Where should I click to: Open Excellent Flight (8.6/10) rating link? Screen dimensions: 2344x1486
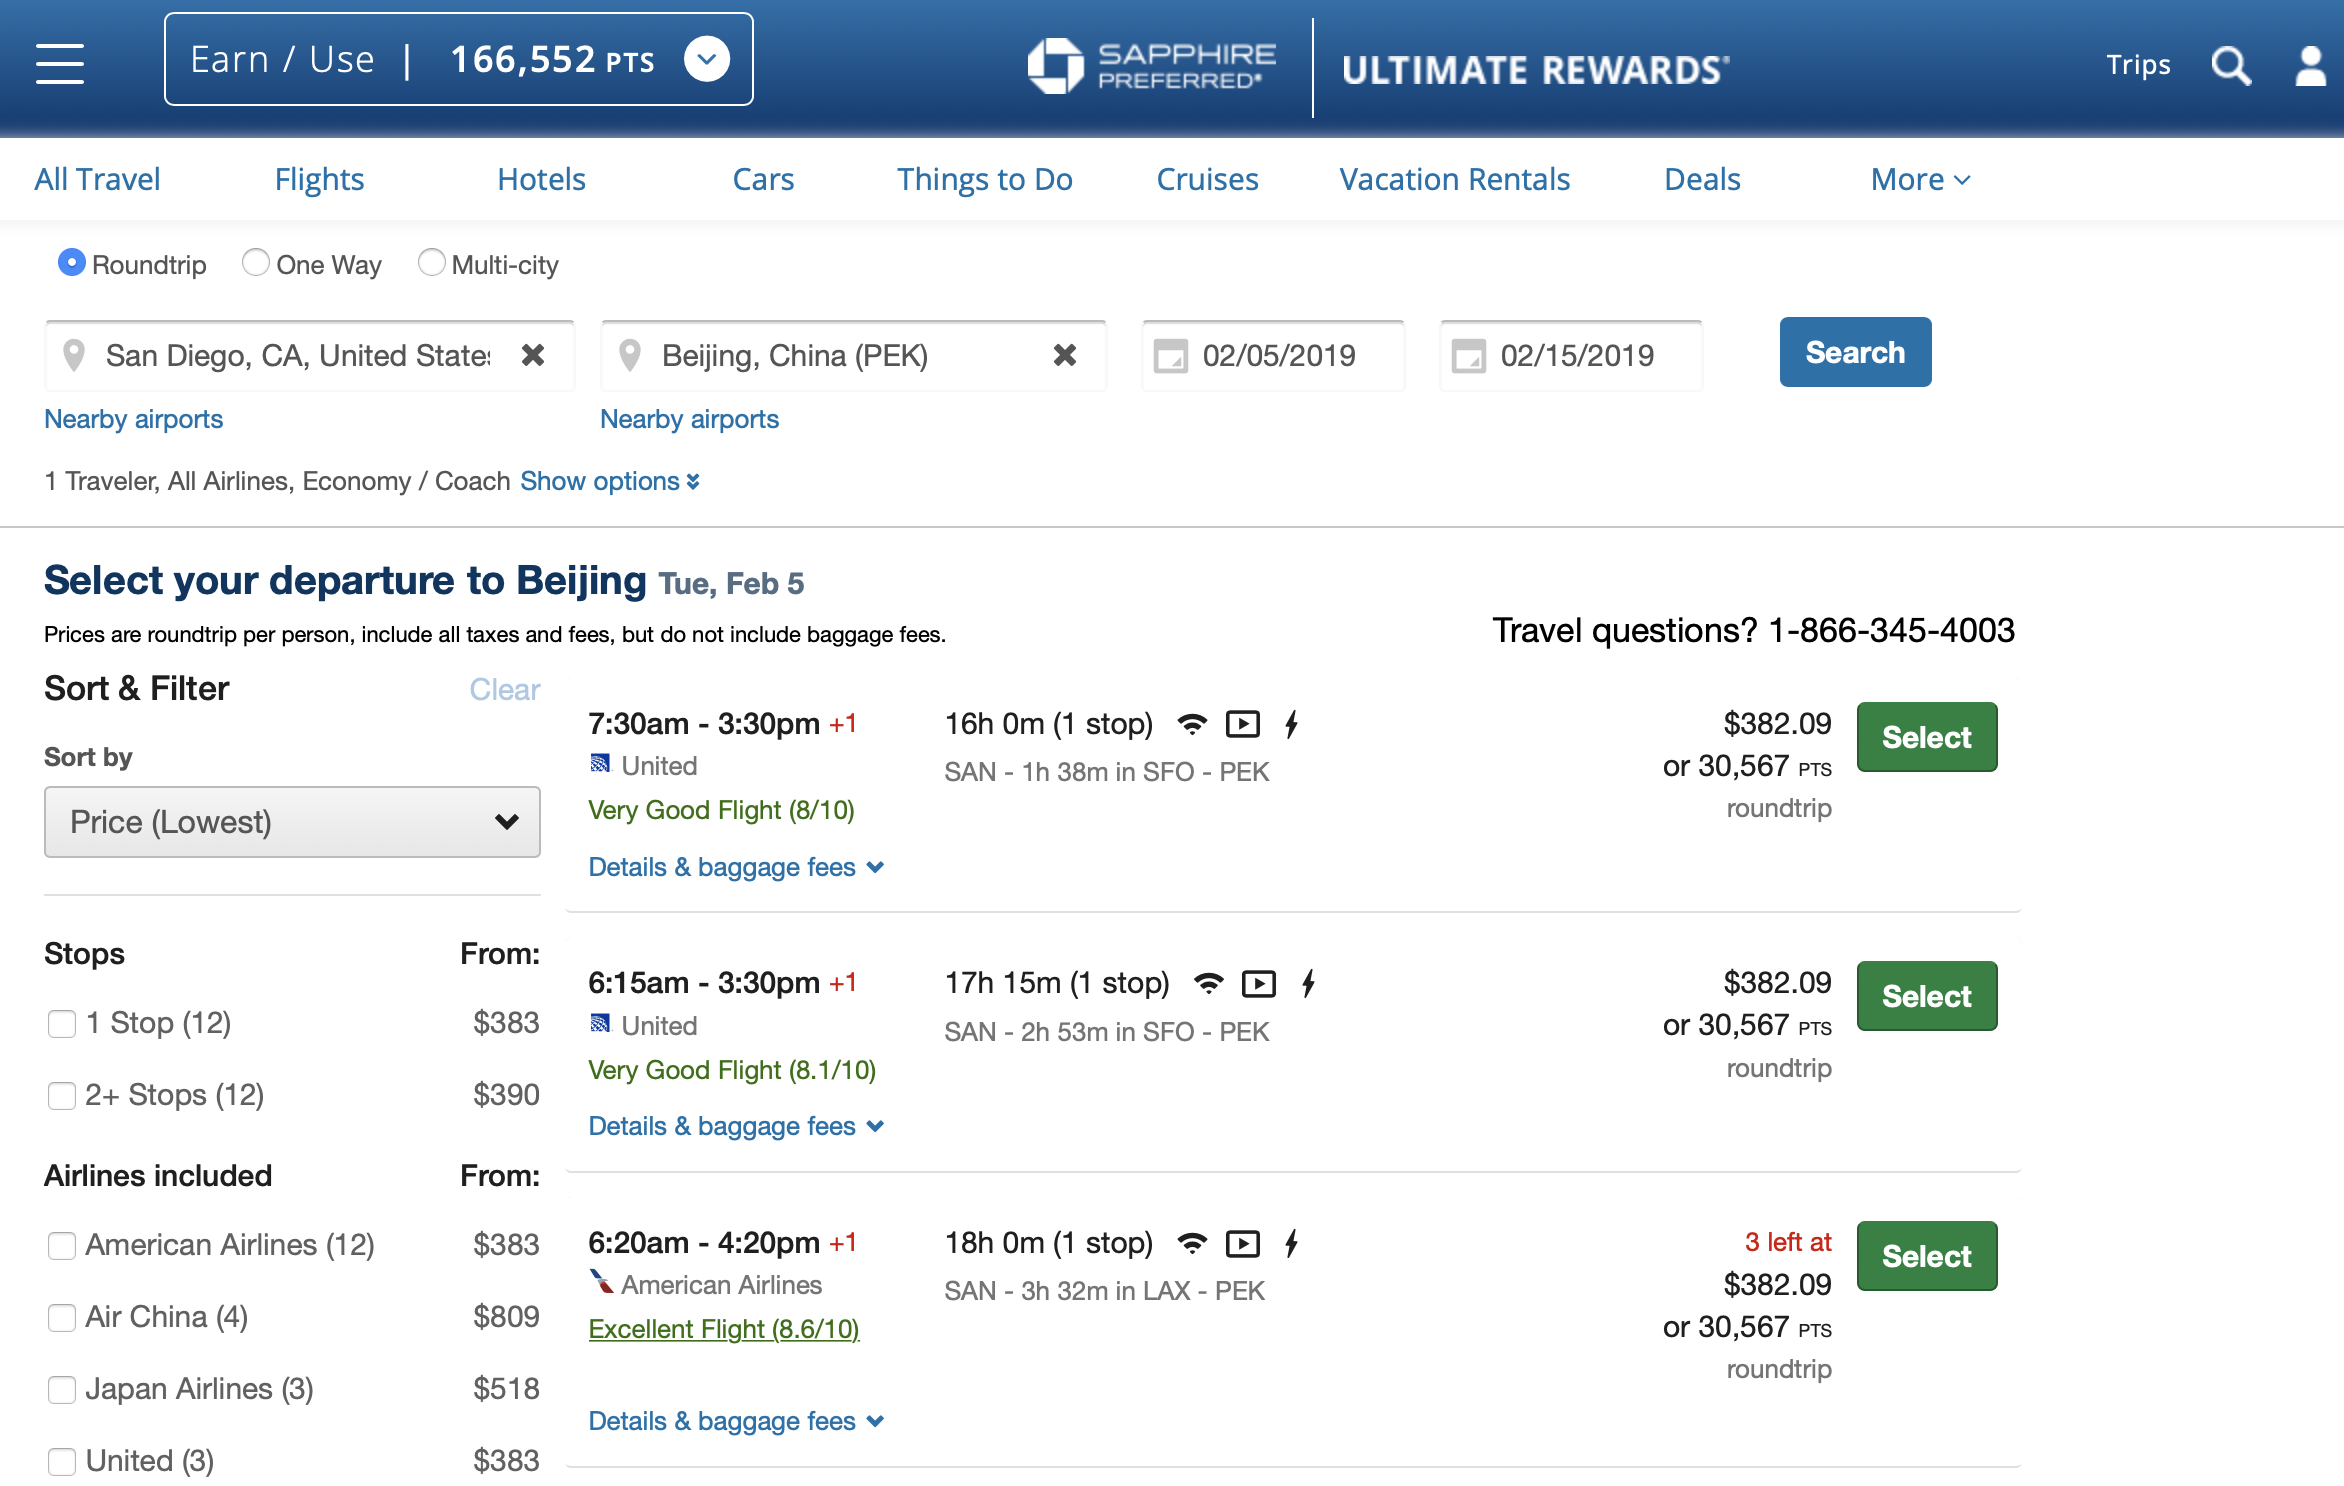click(724, 1329)
